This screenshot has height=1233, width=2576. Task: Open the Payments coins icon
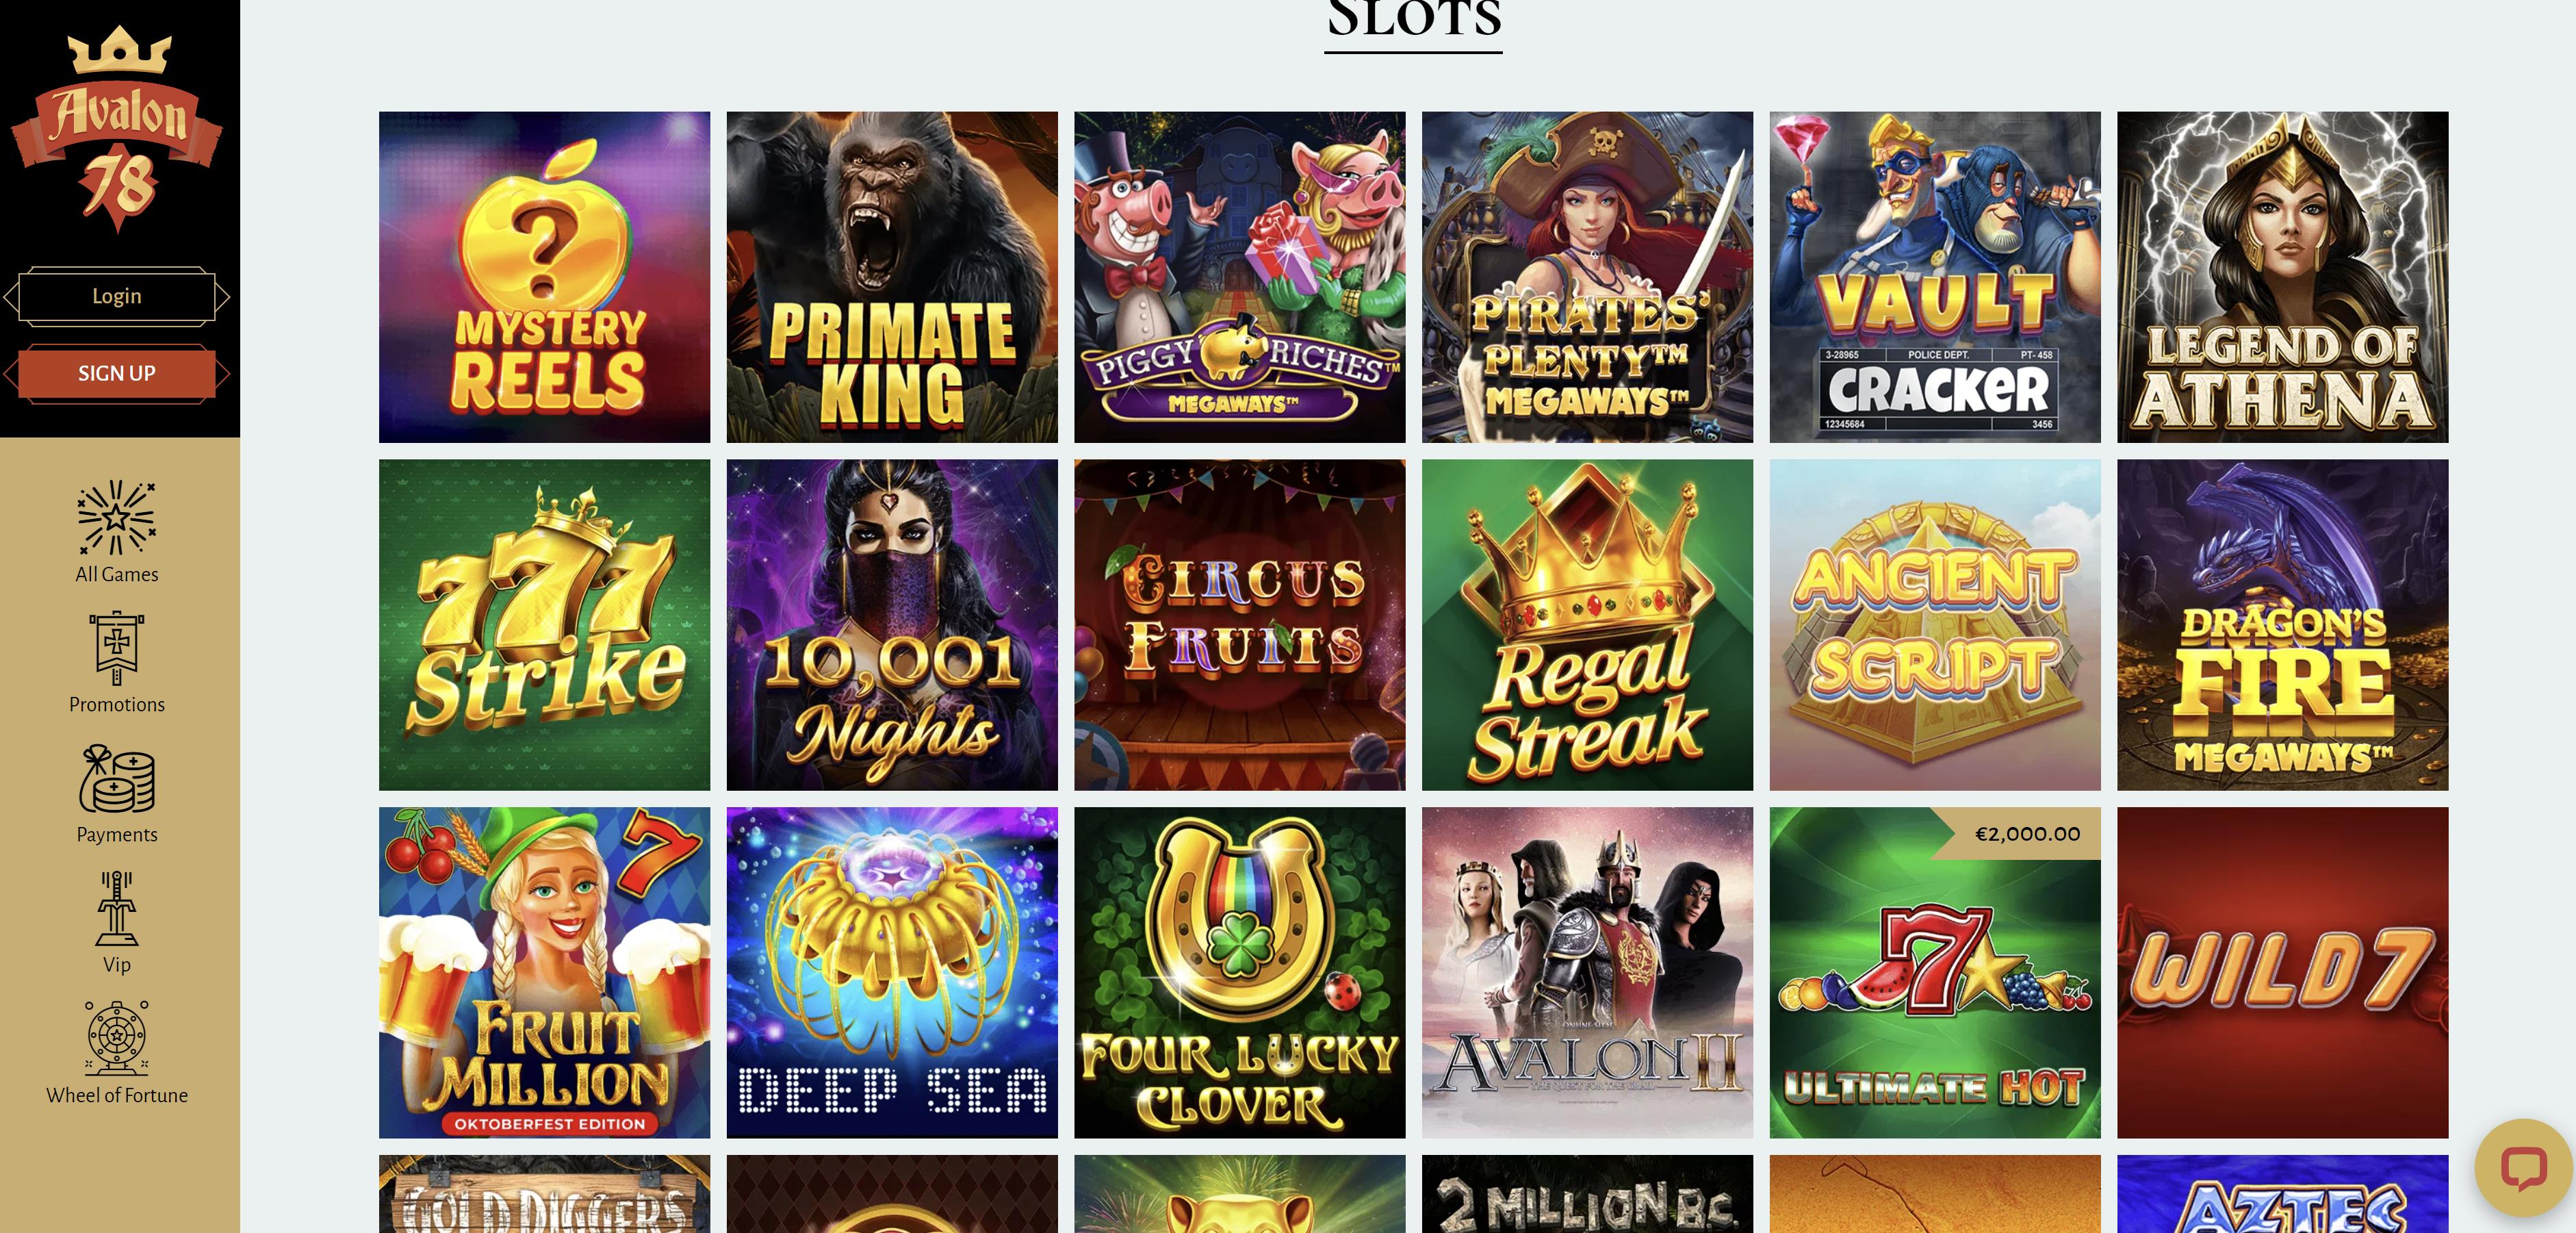pos(117,778)
